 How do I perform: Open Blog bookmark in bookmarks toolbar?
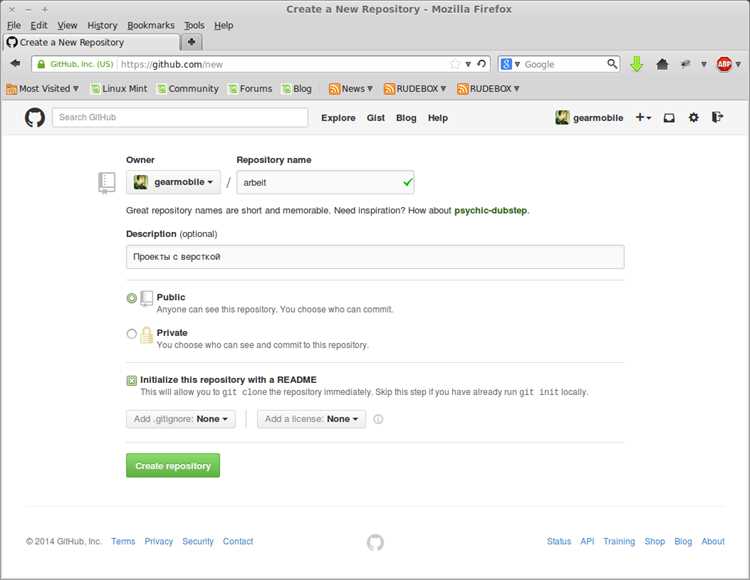pyautogui.click(x=297, y=88)
